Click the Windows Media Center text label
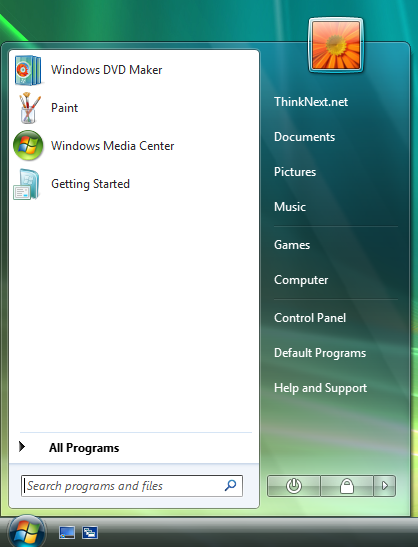 coord(112,146)
